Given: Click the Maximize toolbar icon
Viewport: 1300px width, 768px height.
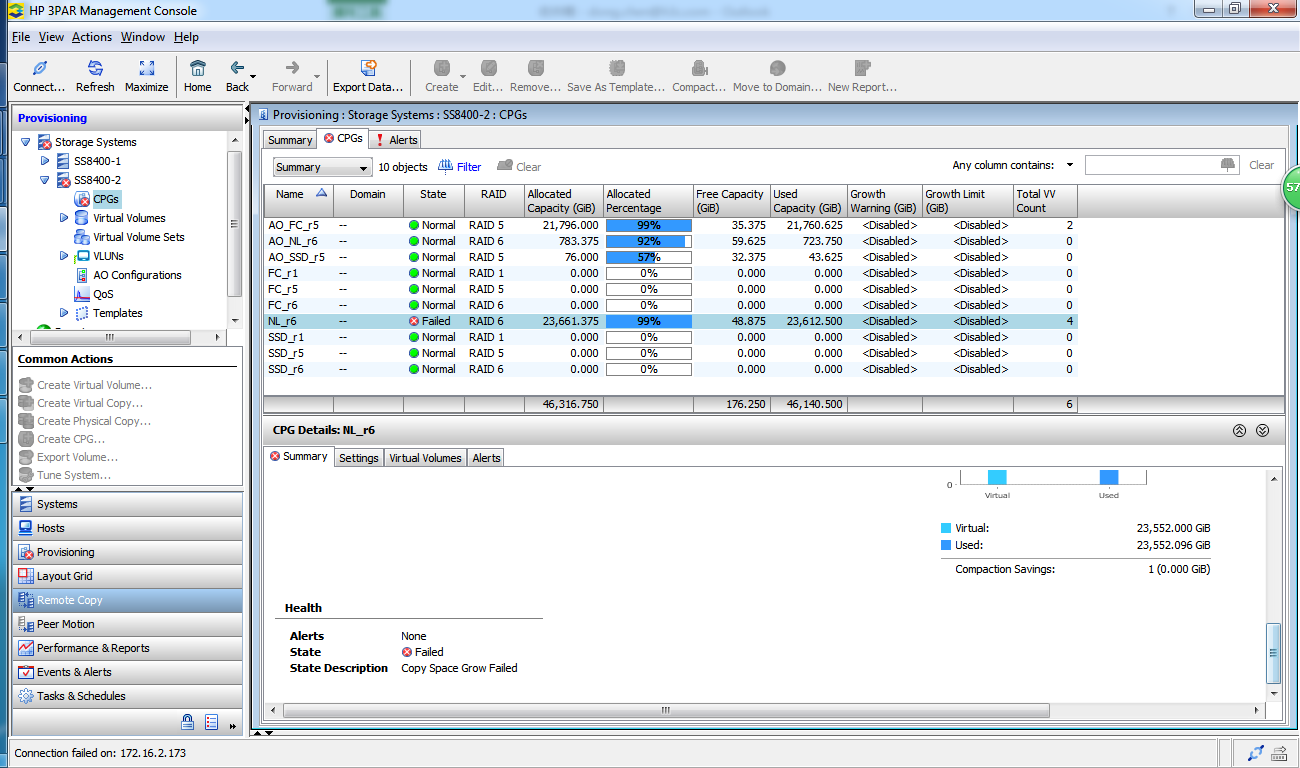Looking at the screenshot, I should coord(147,68).
